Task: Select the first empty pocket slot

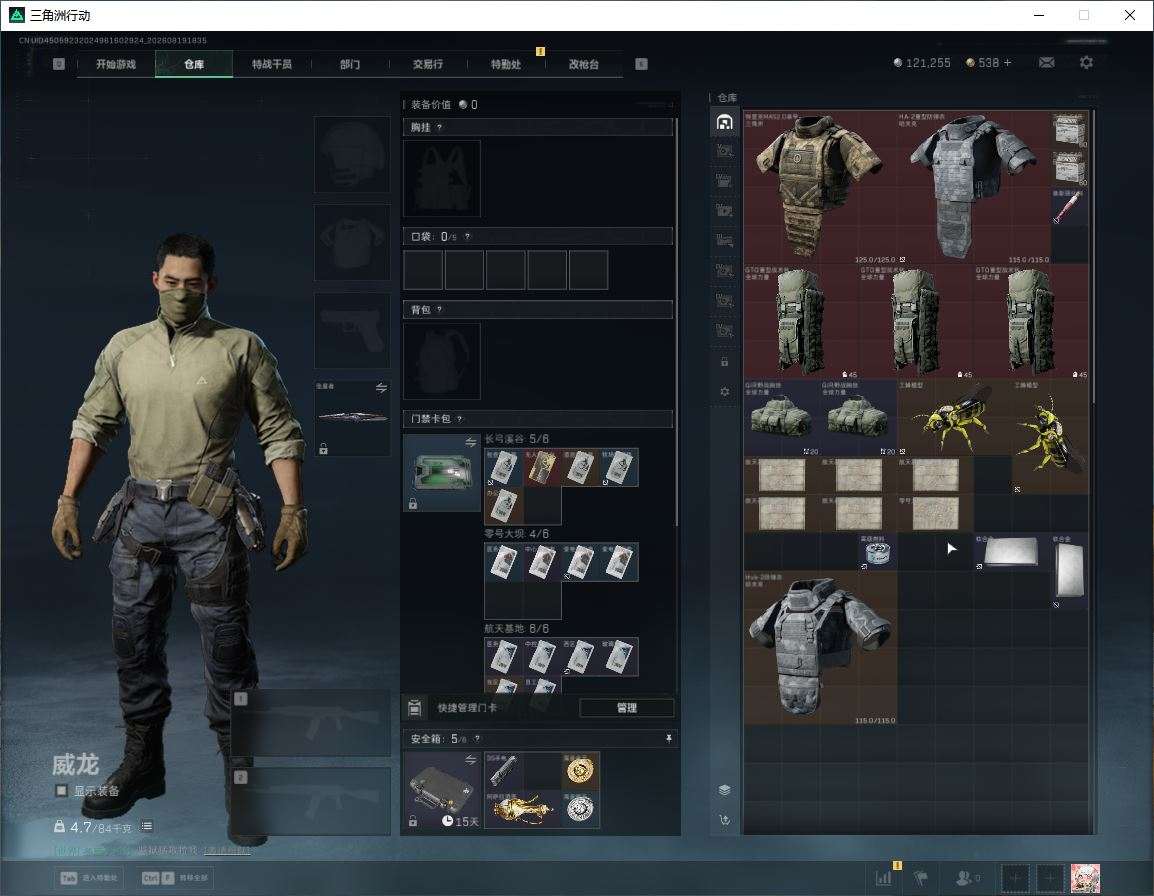Action: (x=423, y=269)
